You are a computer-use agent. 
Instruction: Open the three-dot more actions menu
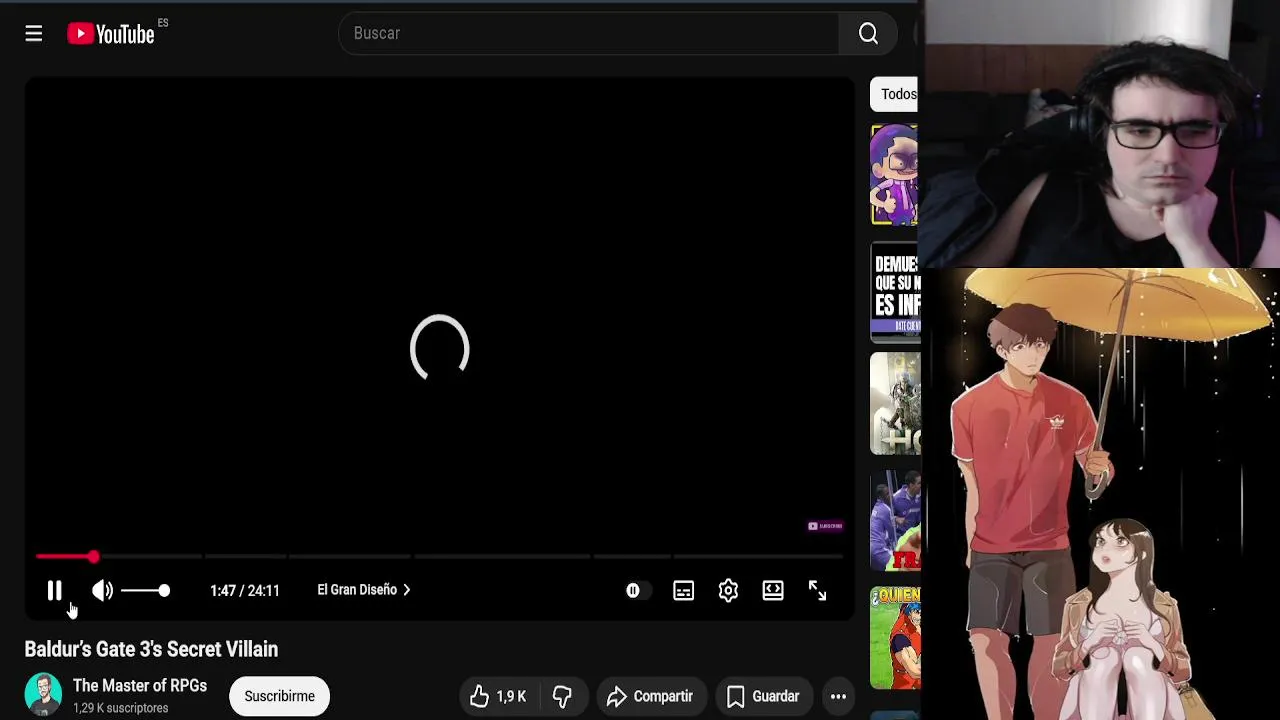[x=838, y=696]
